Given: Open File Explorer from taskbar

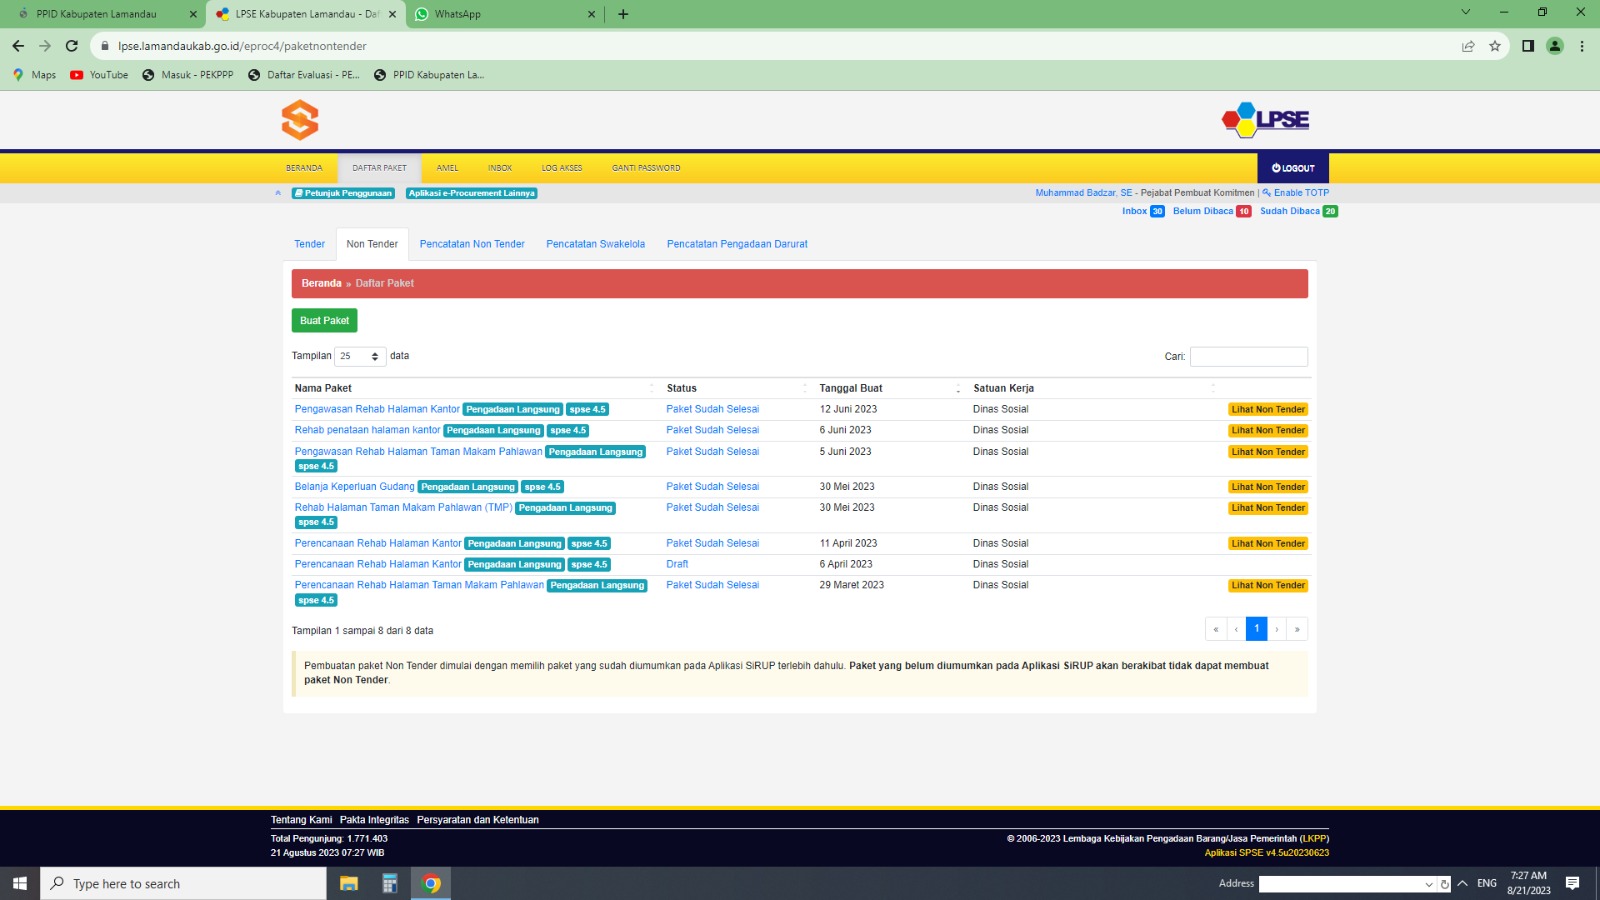Looking at the screenshot, I should pos(349,883).
